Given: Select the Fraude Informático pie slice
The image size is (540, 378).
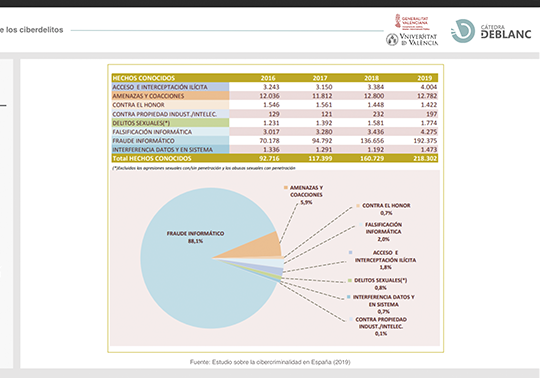Looking at the screenshot, I should [x=193, y=269].
